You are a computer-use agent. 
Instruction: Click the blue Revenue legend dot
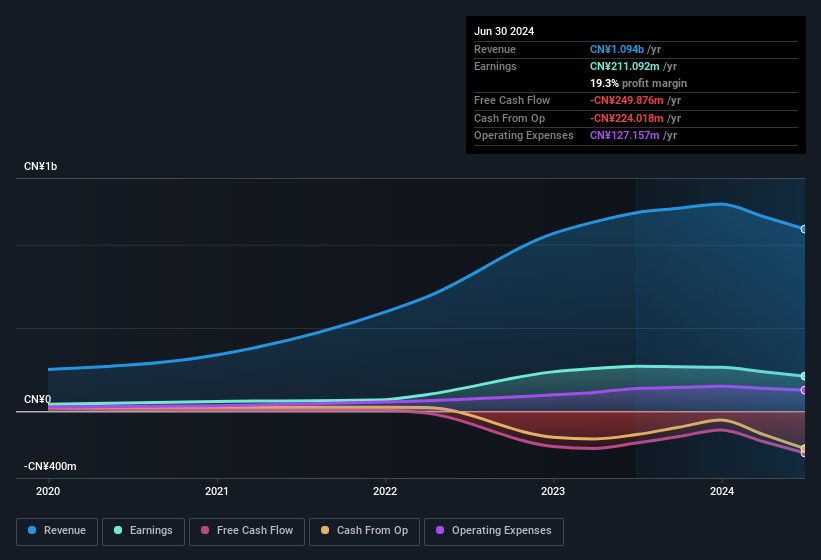pyautogui.click(x=32, y=530)
